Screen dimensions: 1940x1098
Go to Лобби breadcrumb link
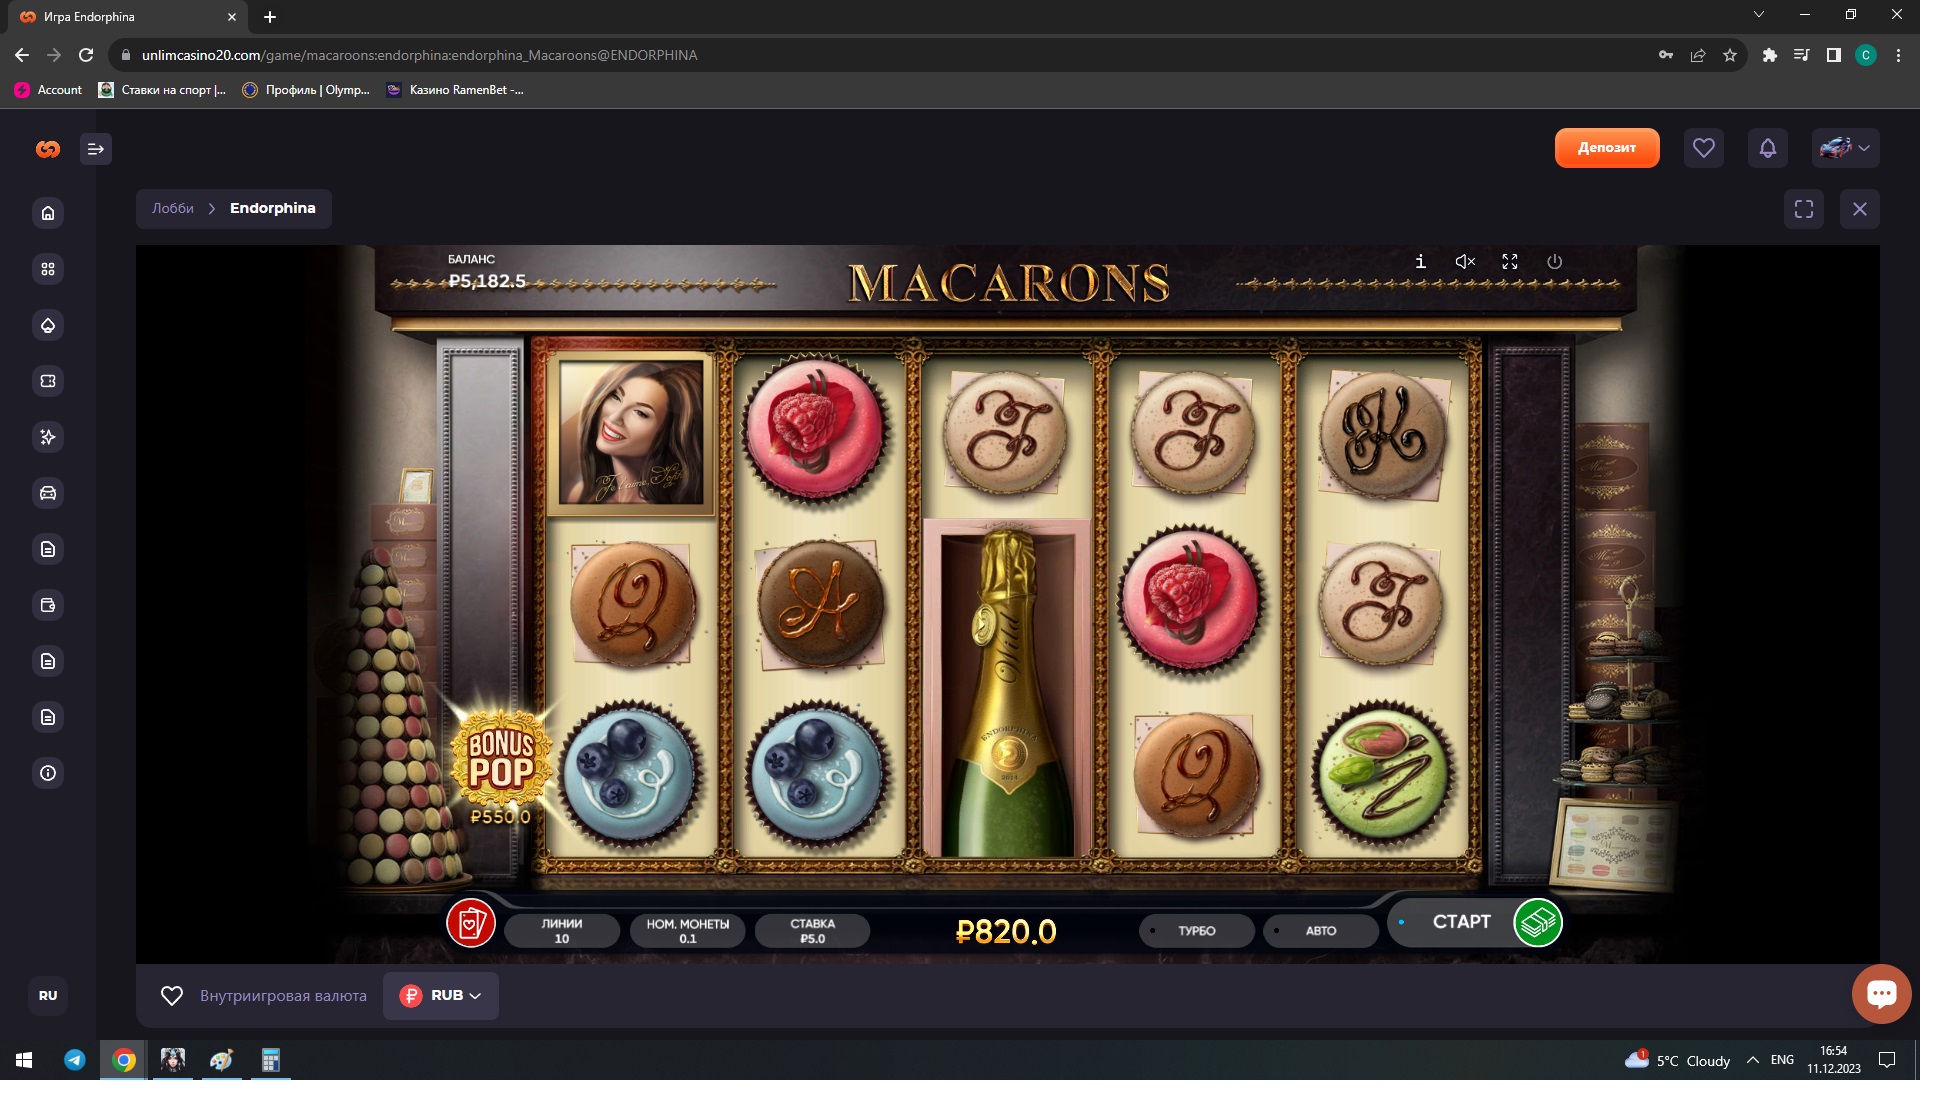173,209
